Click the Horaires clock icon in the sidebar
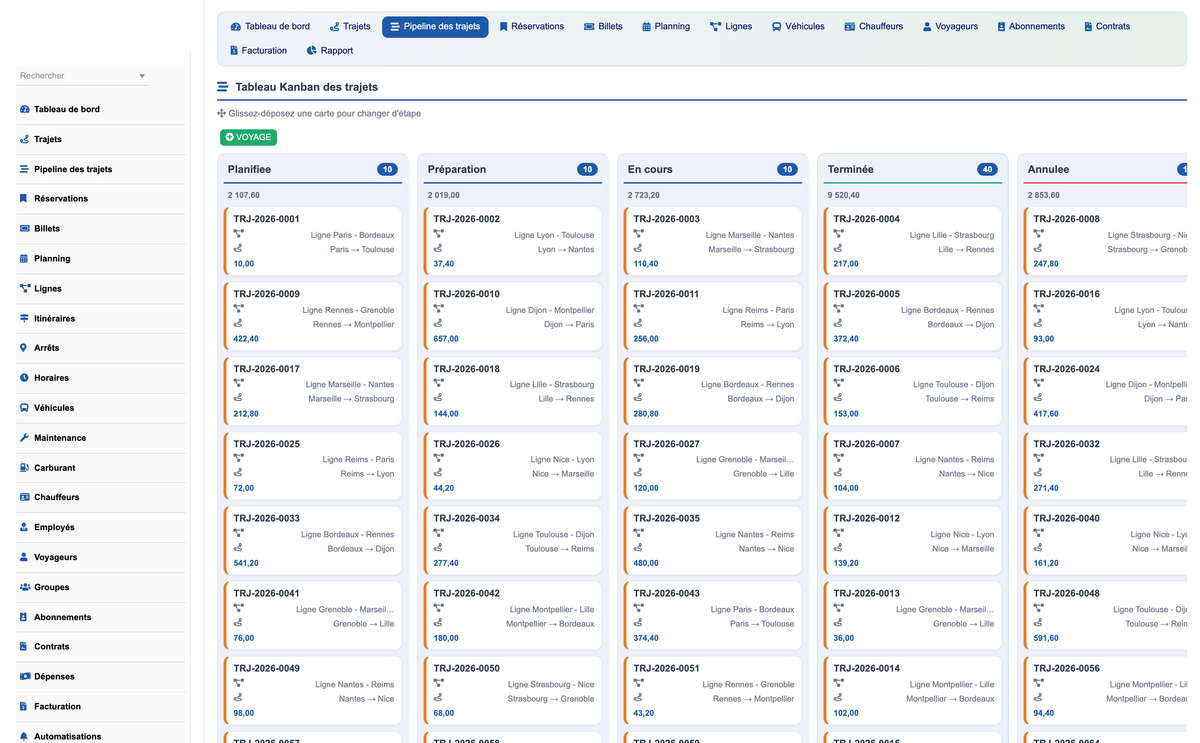This screenshot has width=1200, height=743. pos(24,378)
